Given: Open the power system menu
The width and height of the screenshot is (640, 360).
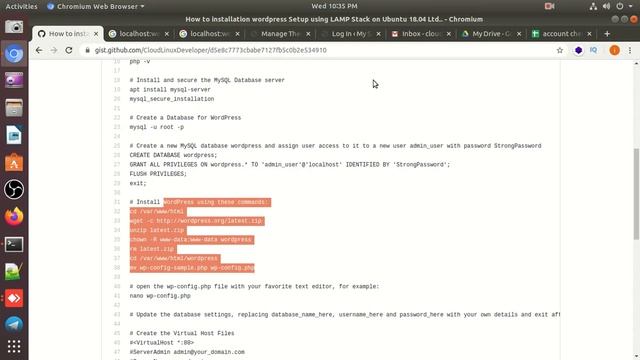Looking at the screenshot, I should [620, 6].
